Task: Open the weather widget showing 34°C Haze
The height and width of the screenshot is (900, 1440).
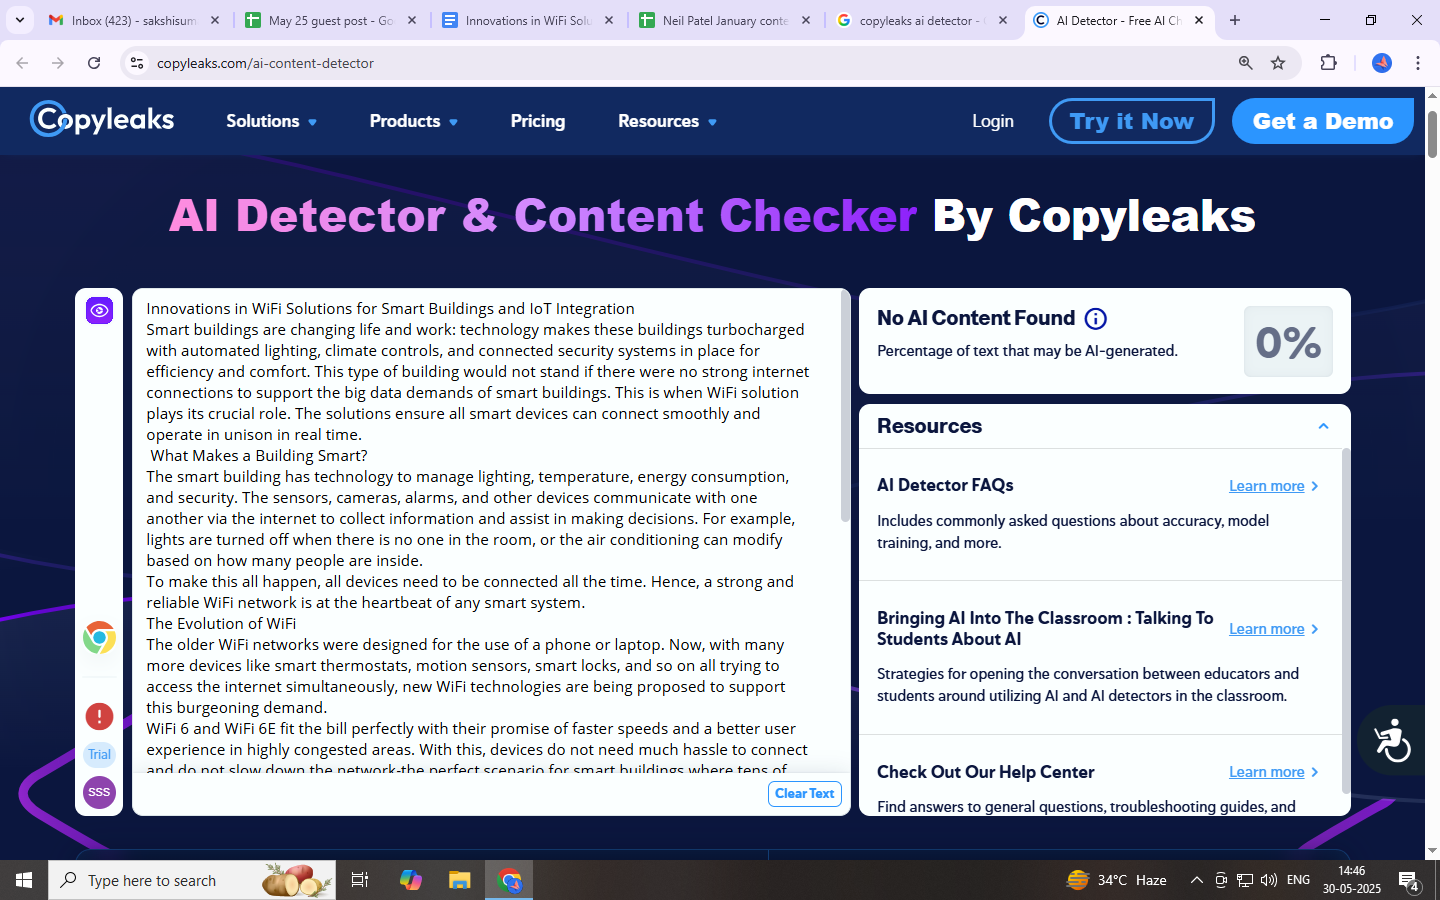Action: pyautogui.click(x=1117, y=880)
